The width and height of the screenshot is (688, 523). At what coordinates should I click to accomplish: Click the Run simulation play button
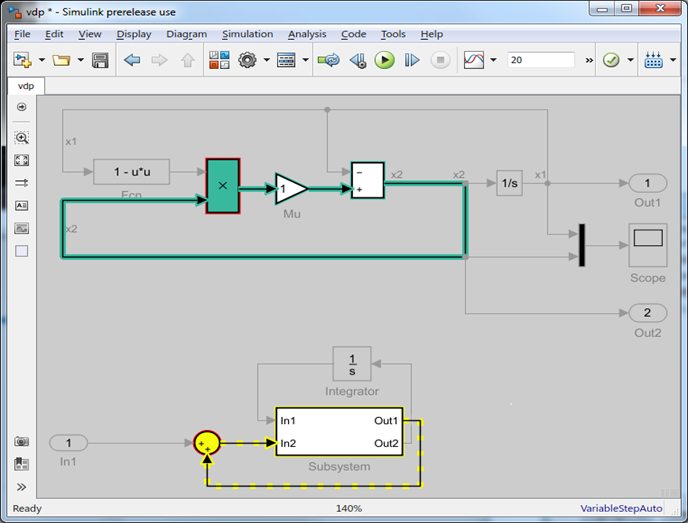coord(384,60)
